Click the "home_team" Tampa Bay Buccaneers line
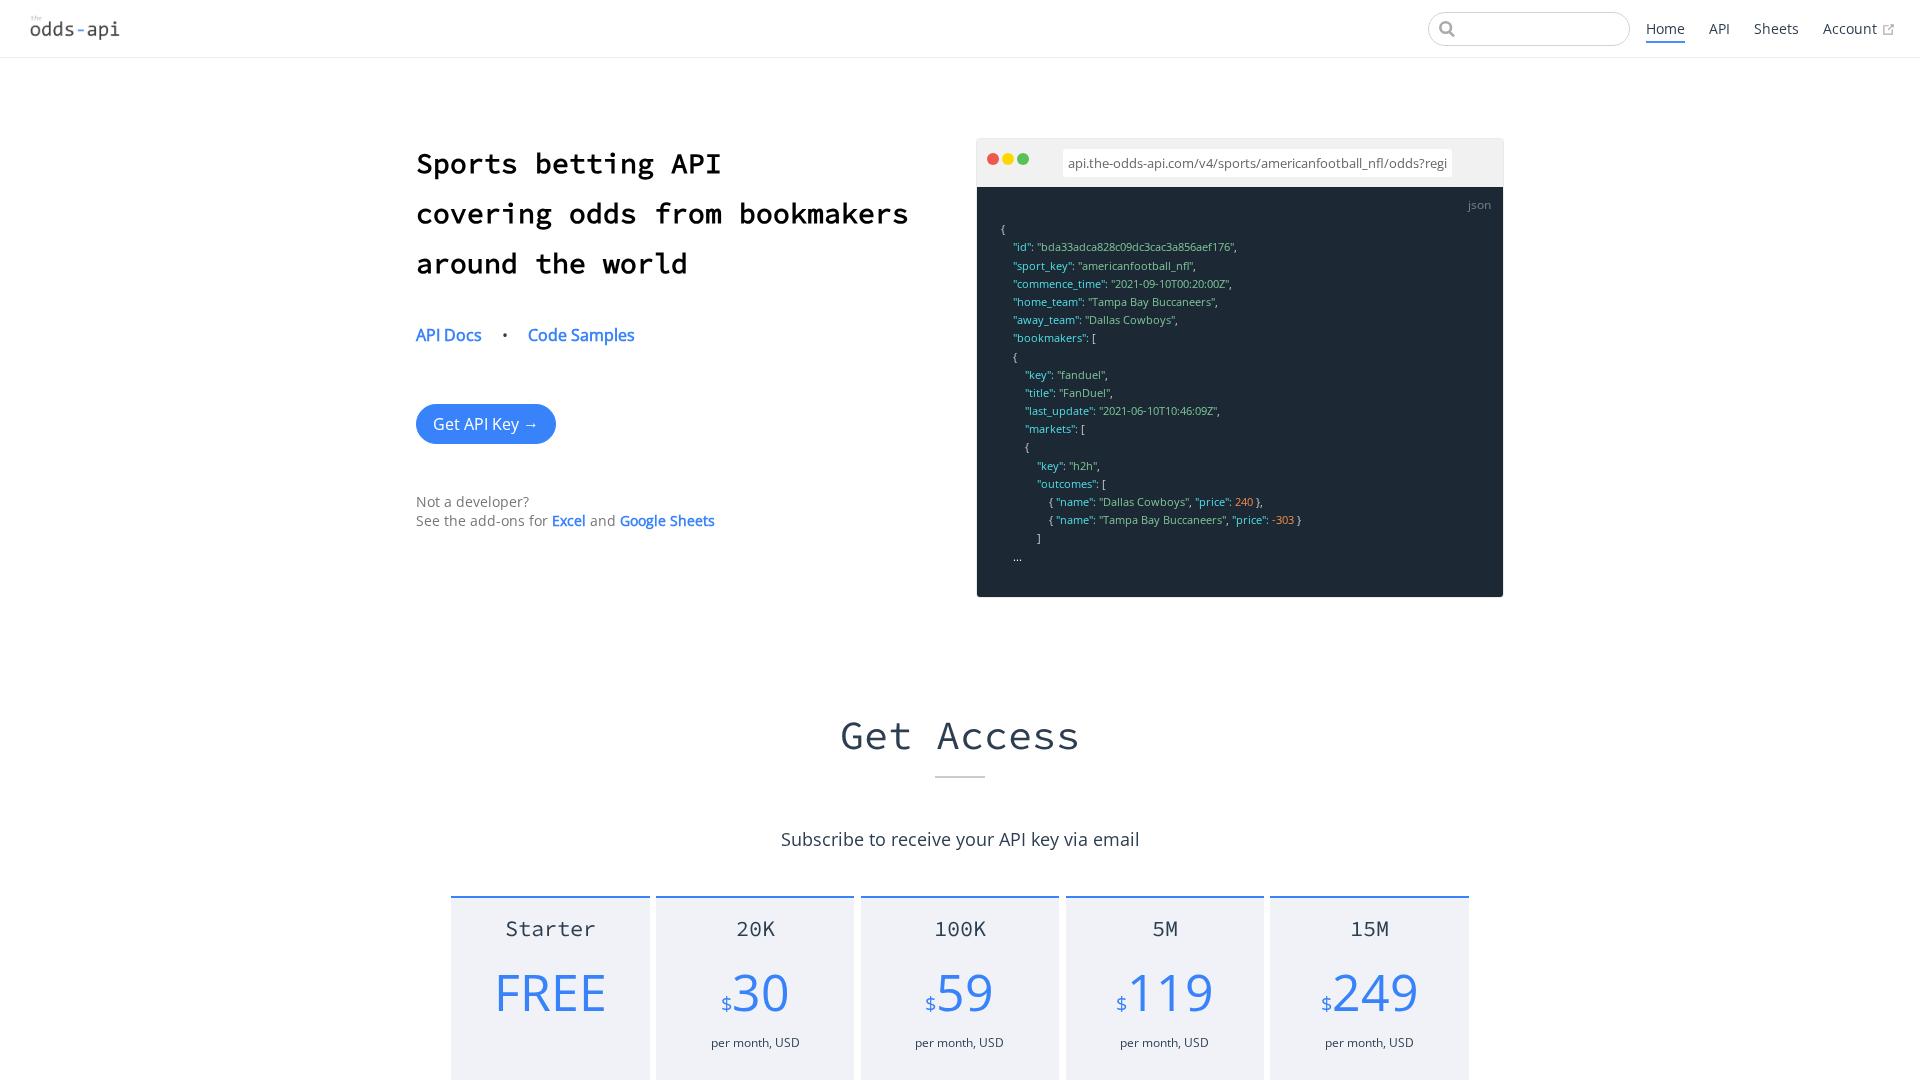The image size is (1920, 1080). click(x=1115, y=302)
